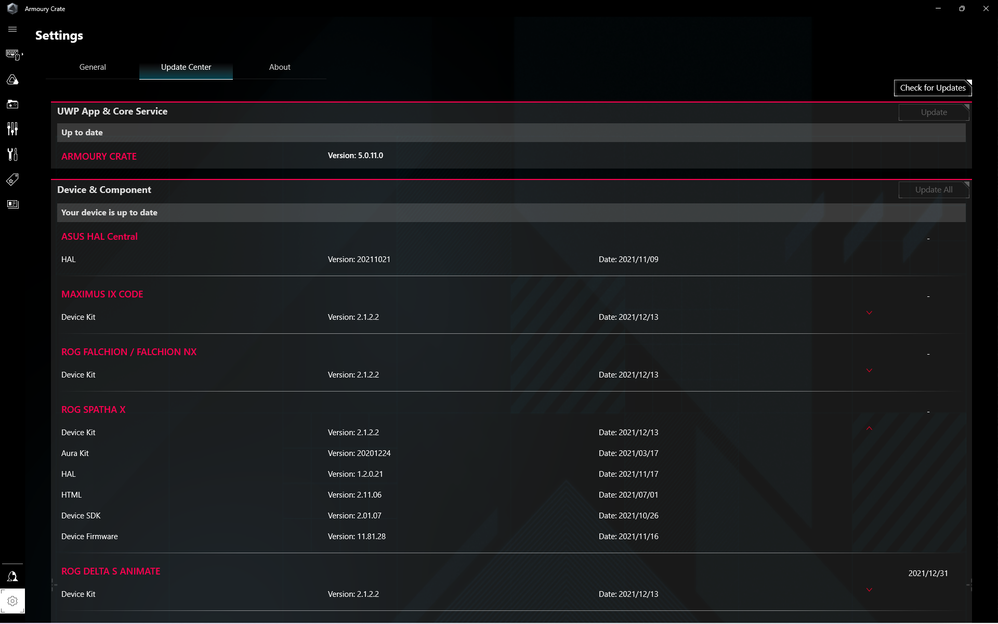Click the UWP App & Core Service header
This screenshot has height=624, width=998.
[112, 111]
